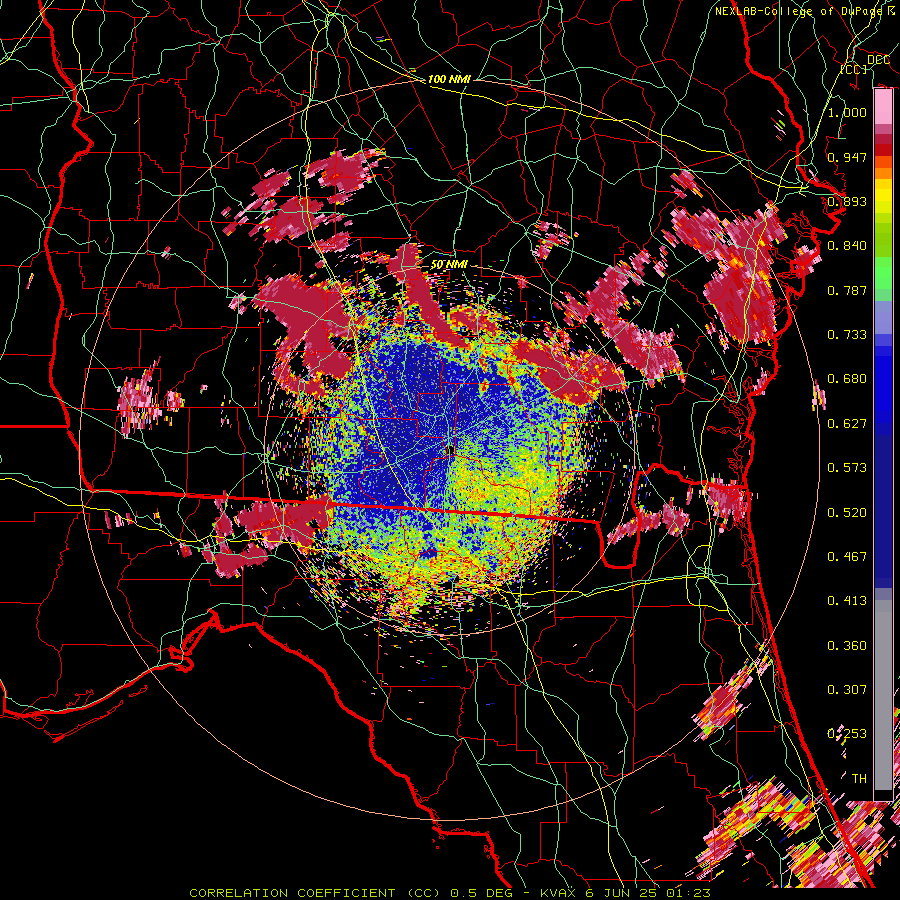Click the 0.787 value on the scale
This screenshot has height=900, width=900.
pyautogui.click(x=847, y=290)
